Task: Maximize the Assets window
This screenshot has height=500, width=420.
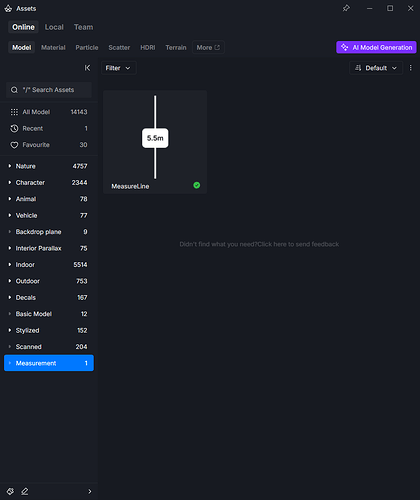Action: click(390, 8)
